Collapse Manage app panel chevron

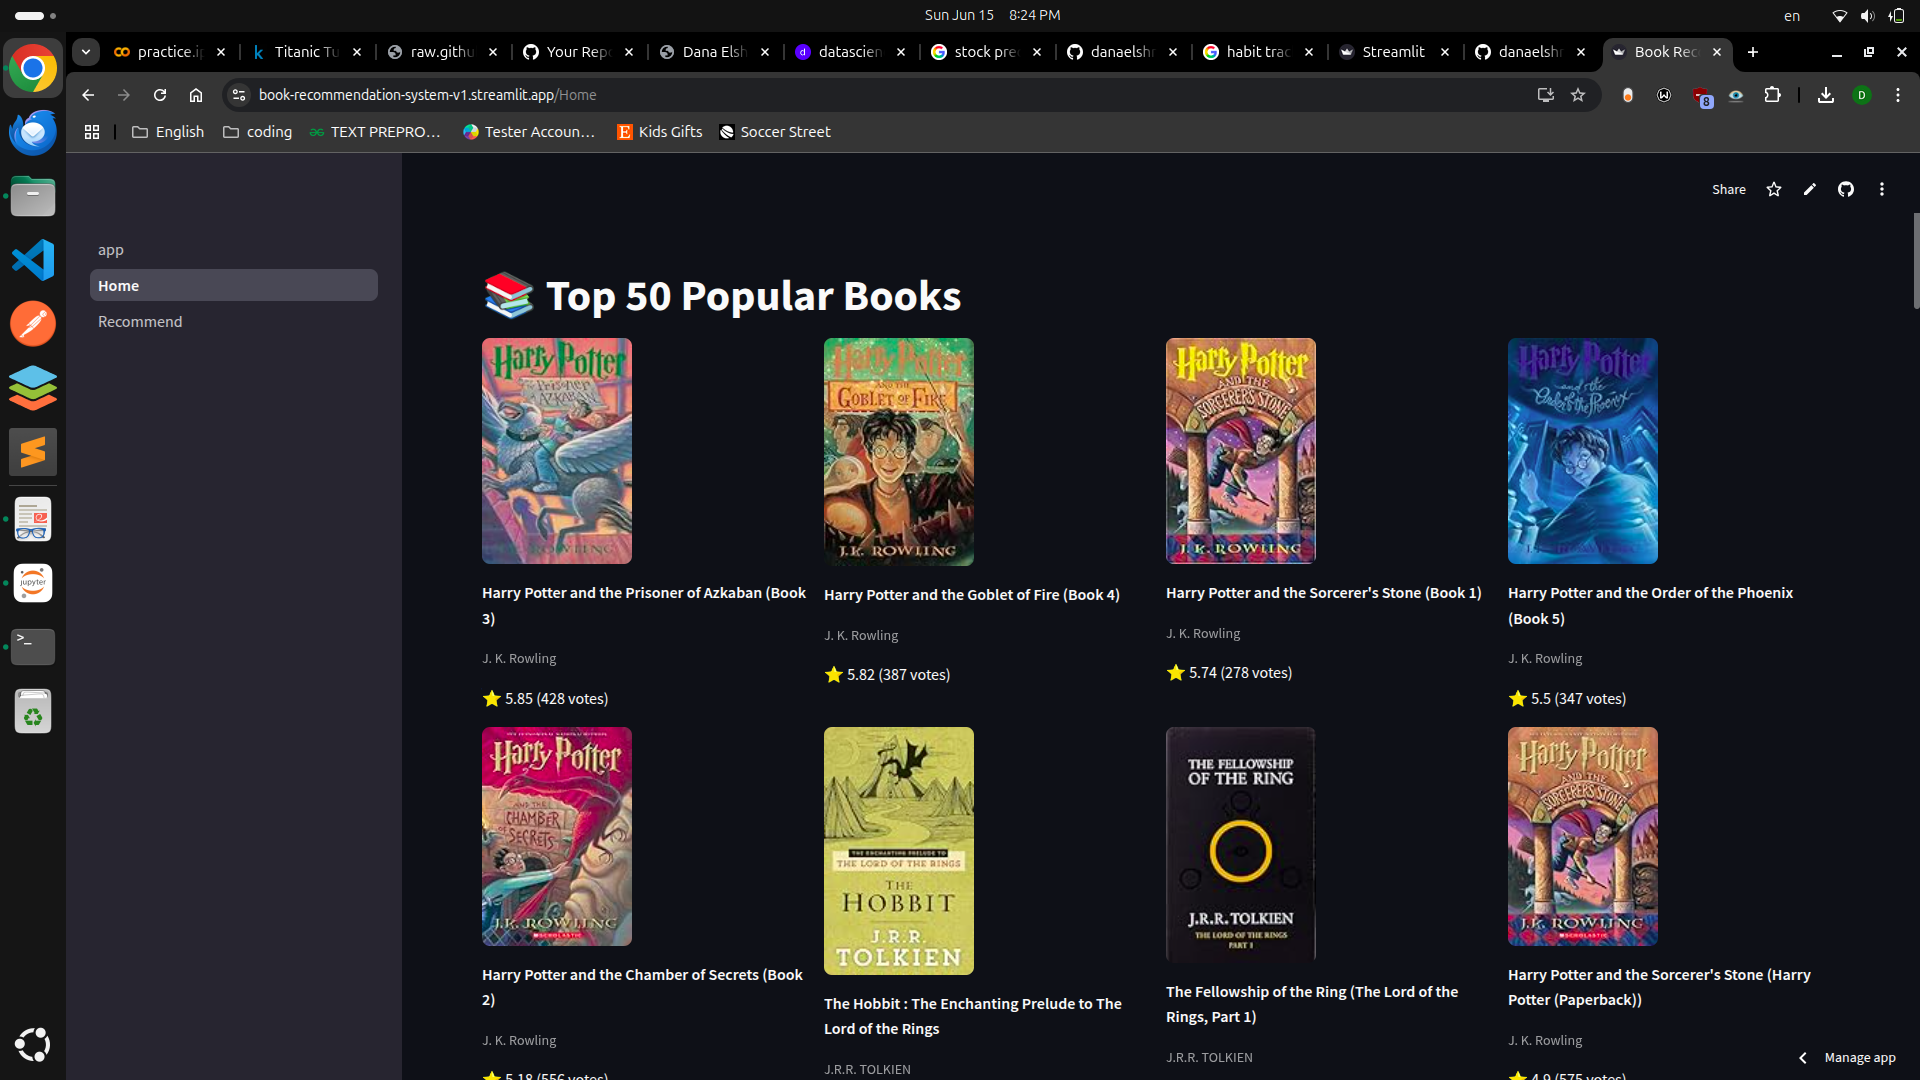pos(1802,1057)
